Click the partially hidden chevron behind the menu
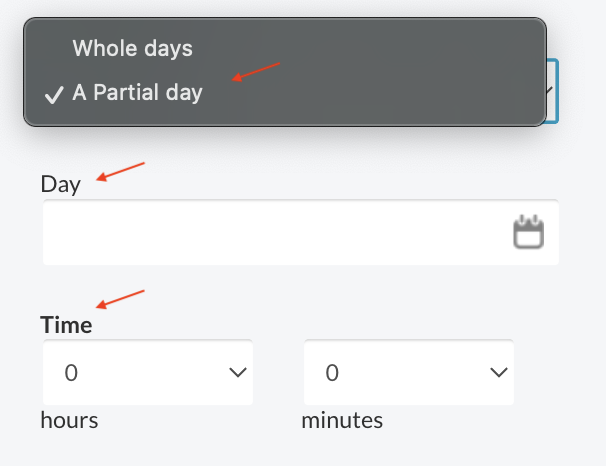606x466 pixels. point(551,90)
